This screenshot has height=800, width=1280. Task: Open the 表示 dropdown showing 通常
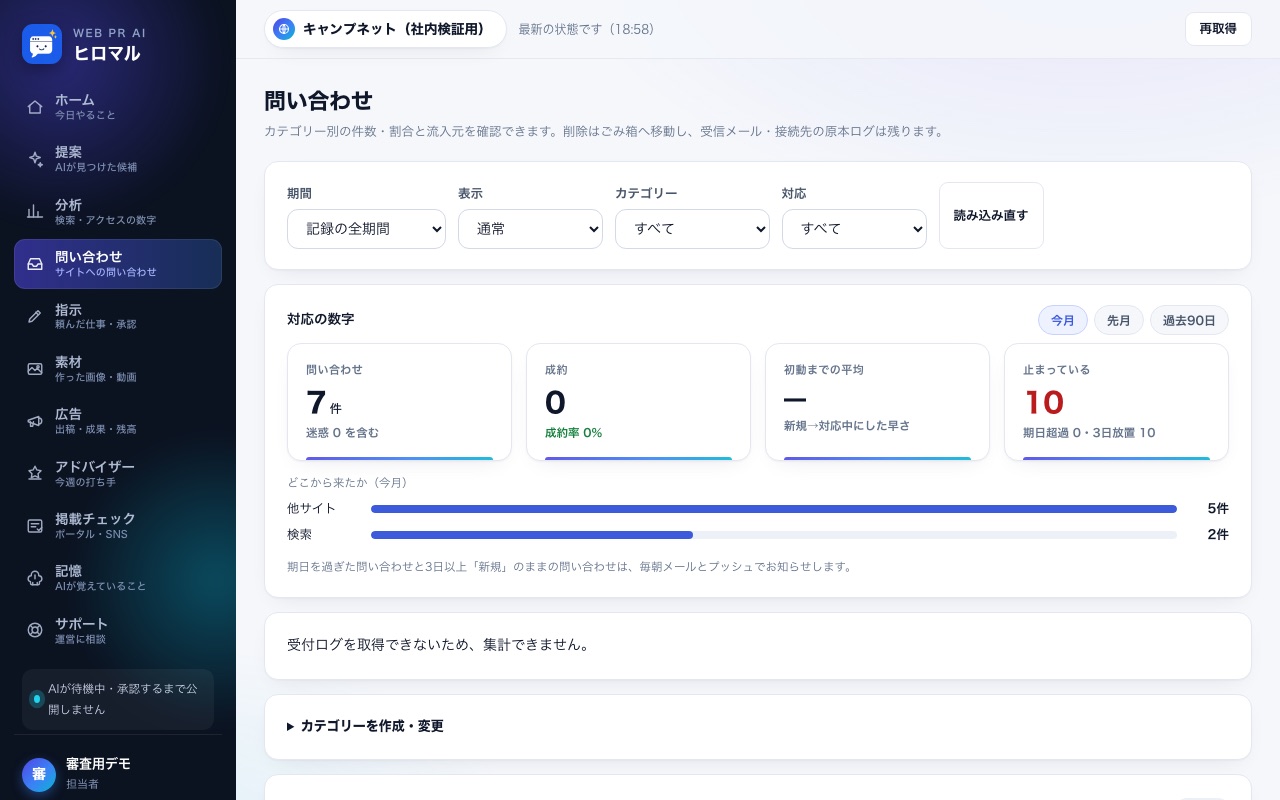[x=530, y=229]
